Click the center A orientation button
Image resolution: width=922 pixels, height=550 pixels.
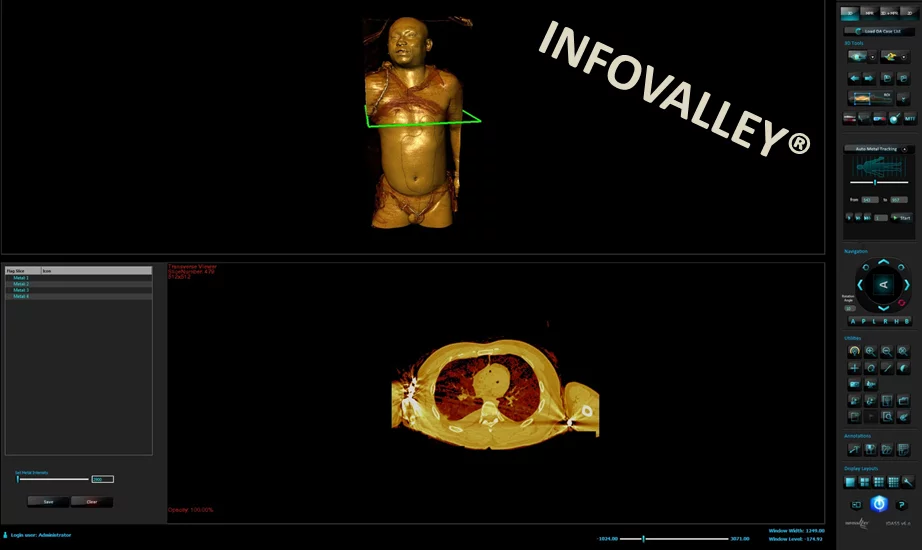point(883,285)
